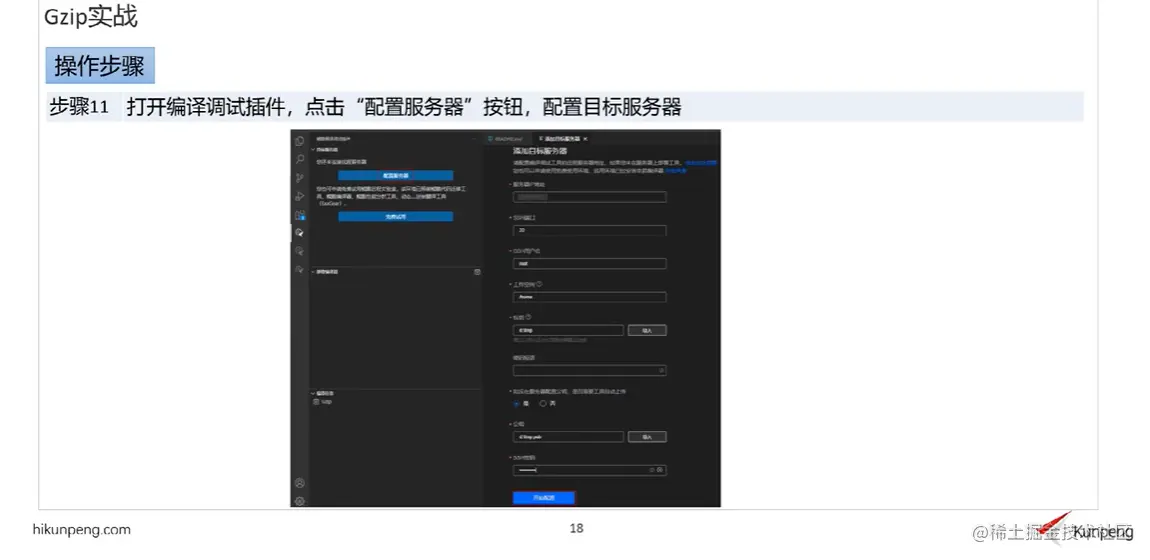Collapse the bottom side panel section header
Viewport: 1150px width, 560px height.
coord(323,394)
